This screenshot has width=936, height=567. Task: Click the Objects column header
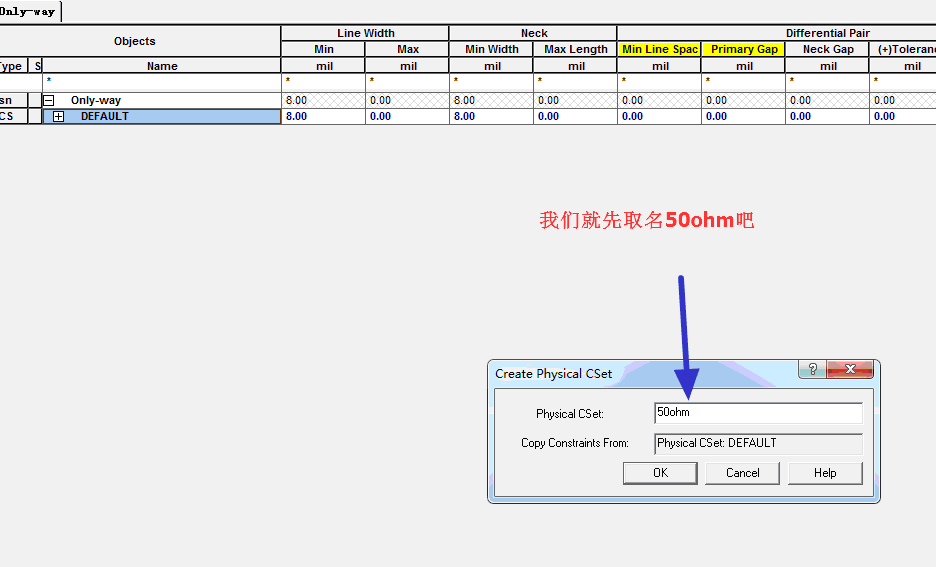click(x=135, y=41)
